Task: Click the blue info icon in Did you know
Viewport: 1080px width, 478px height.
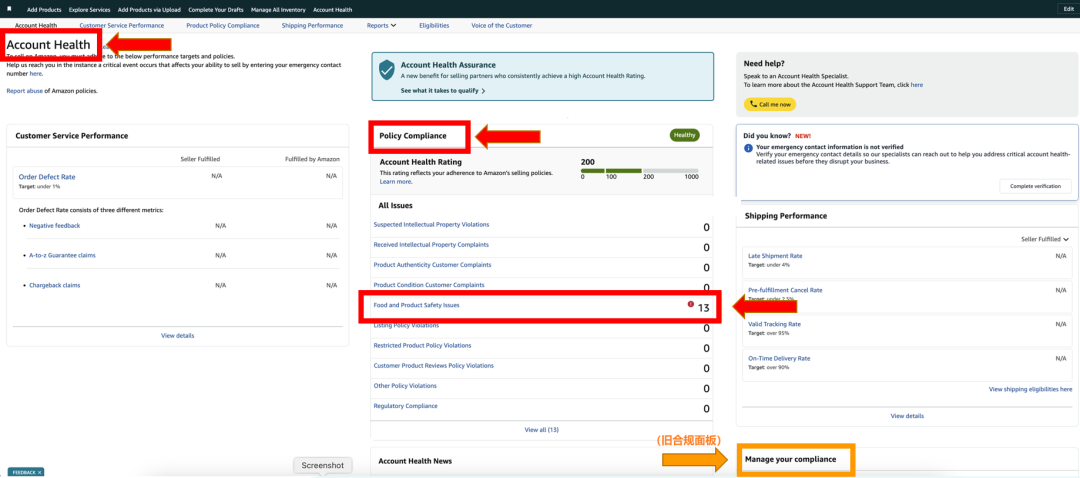Action: tap(748, 148)
